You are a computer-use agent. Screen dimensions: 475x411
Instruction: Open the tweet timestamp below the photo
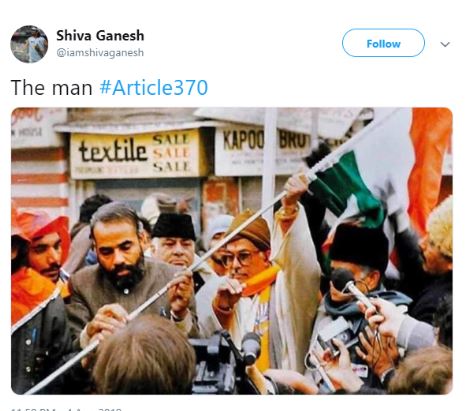[67, 409]
